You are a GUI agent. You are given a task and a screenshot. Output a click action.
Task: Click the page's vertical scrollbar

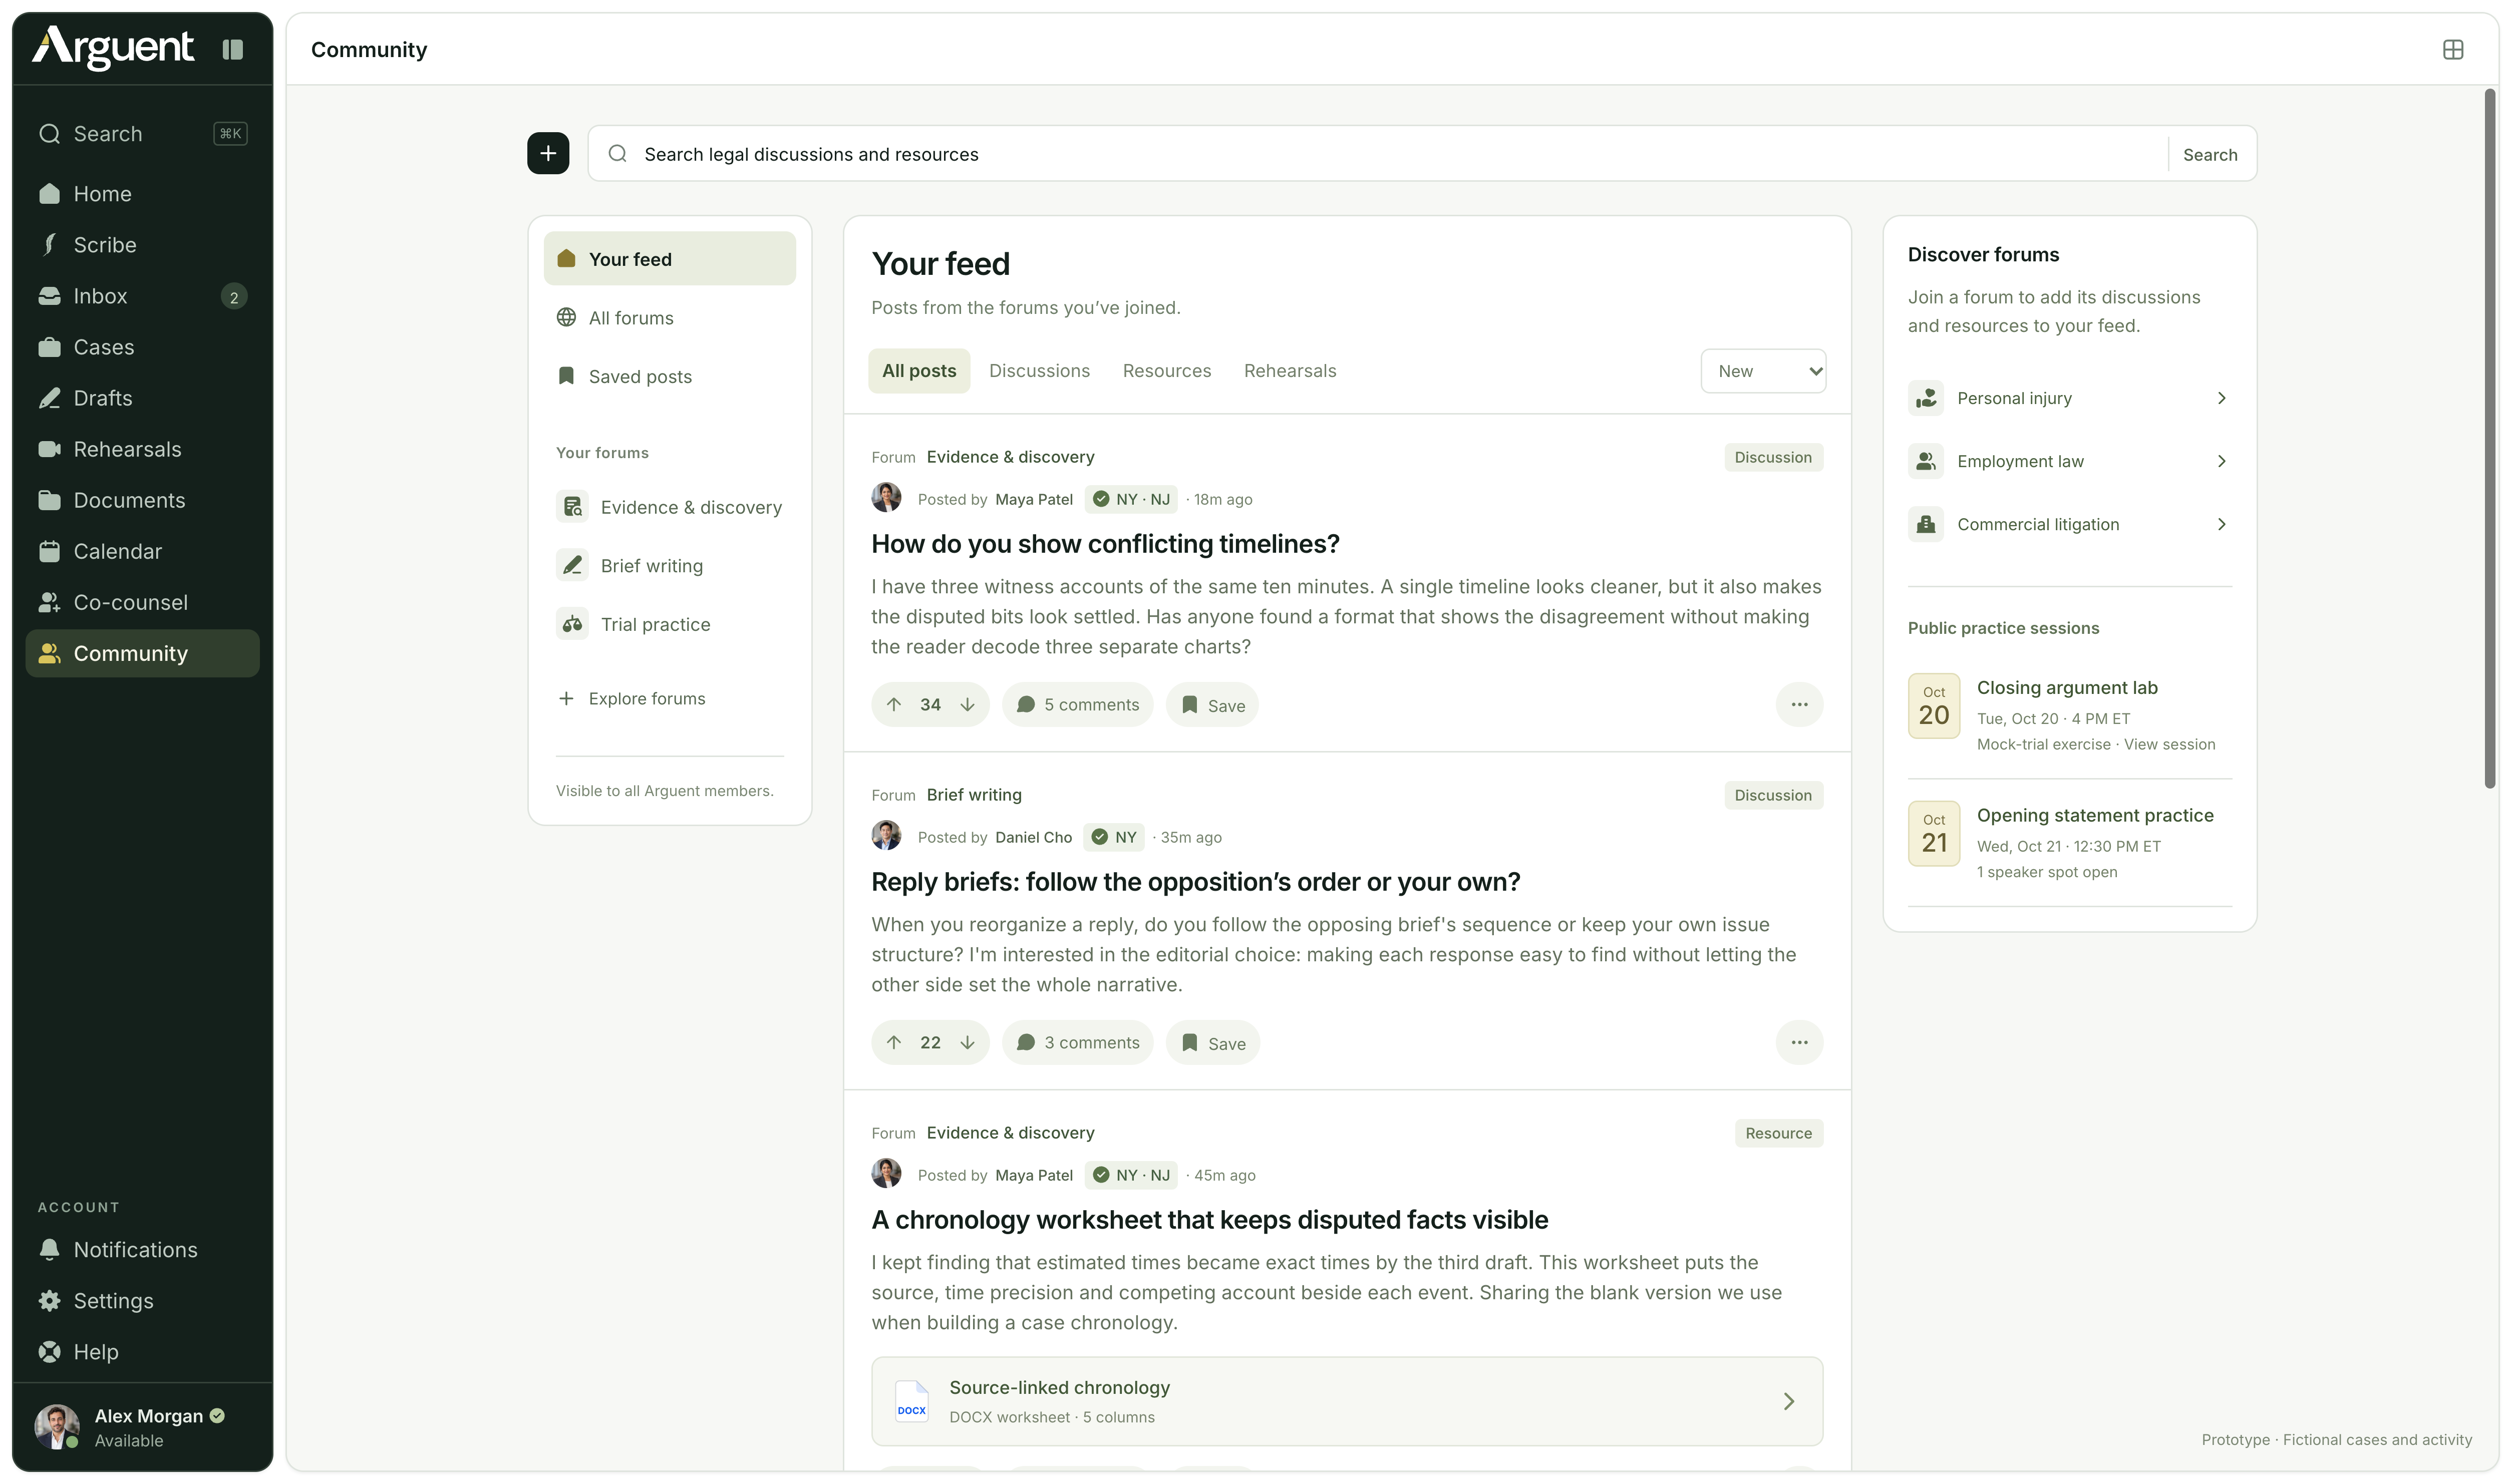tap(2490, 438)
